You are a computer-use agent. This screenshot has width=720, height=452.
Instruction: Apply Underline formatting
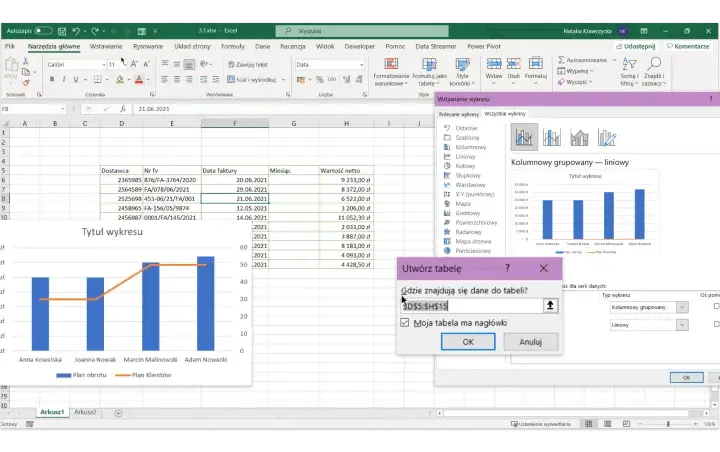[x=76, y=79]
